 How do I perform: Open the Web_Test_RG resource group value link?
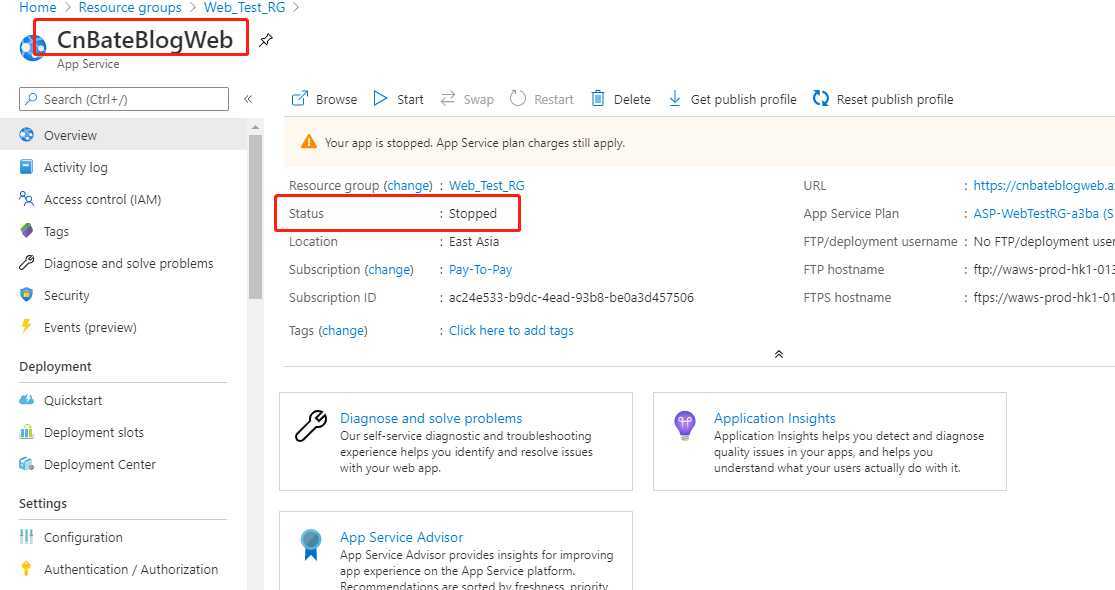click(486, 186)
